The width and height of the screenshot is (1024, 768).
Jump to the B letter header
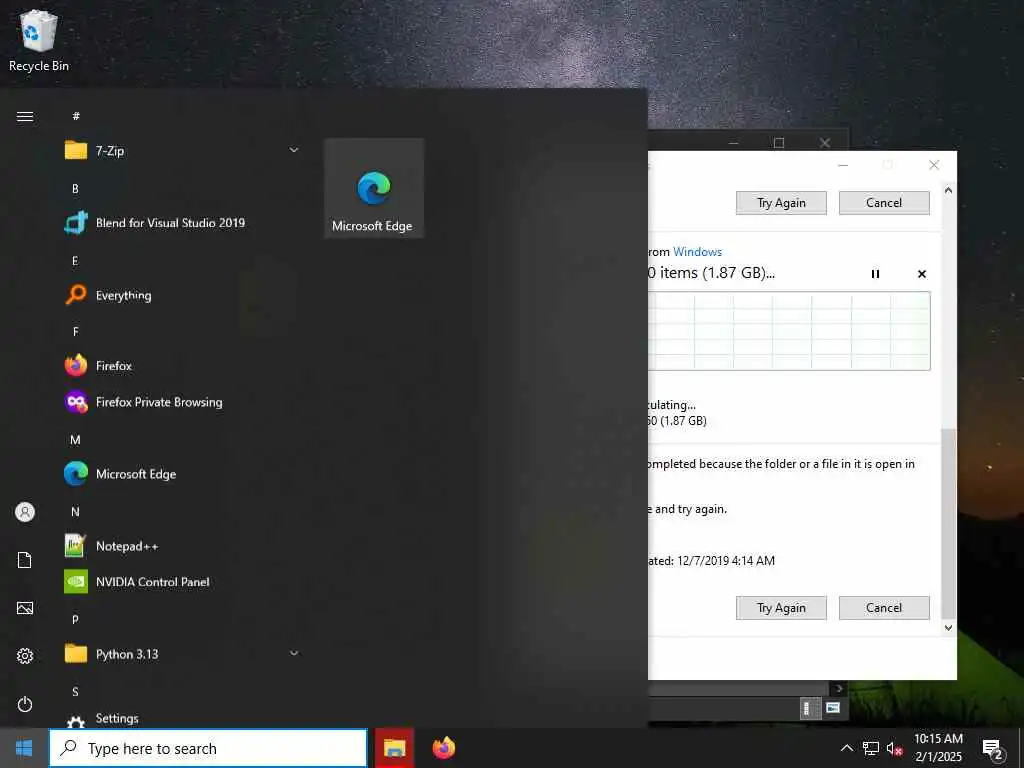pos(75,189)
